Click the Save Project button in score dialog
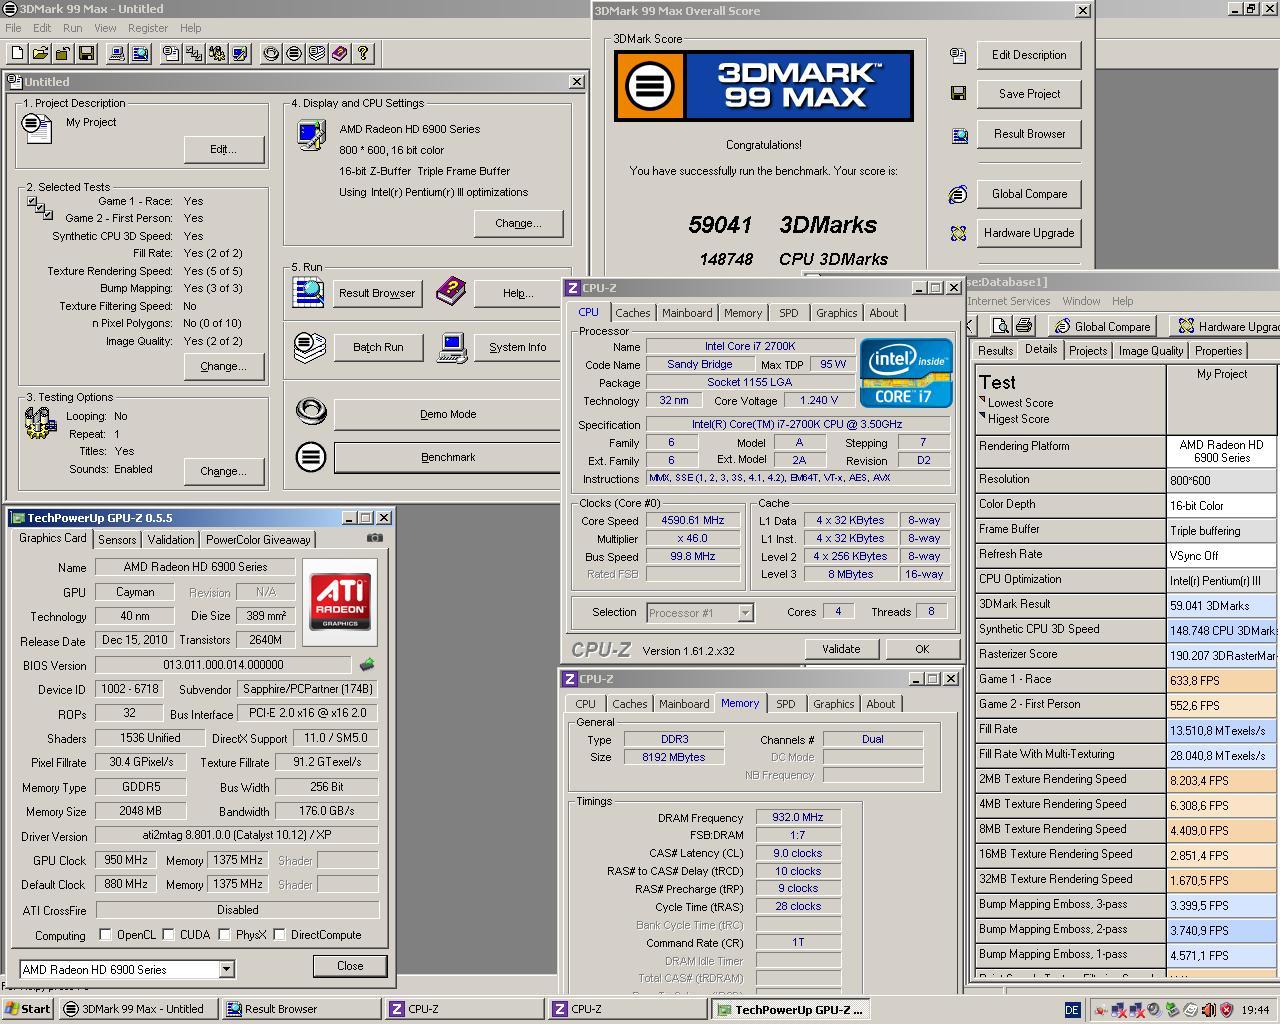 pos(1029,94)
